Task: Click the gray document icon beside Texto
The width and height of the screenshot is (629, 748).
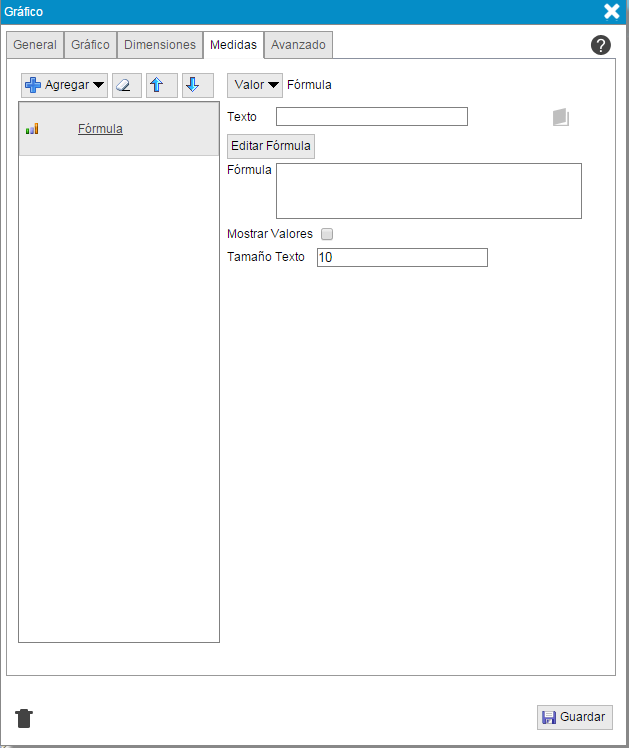Action: tap(561, 118)
